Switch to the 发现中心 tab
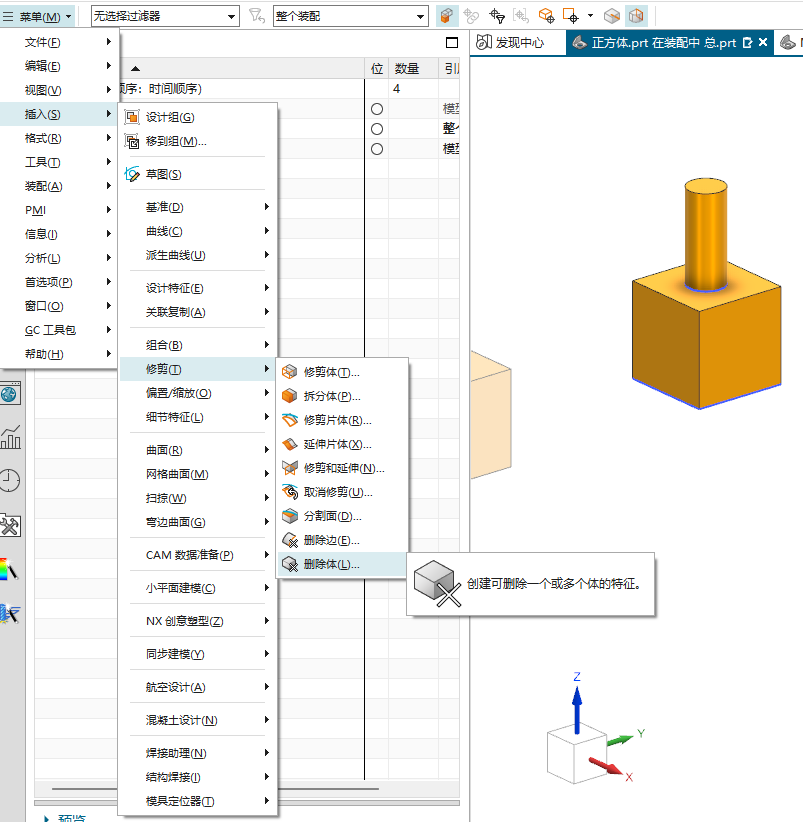The image size is (803, 822). pyautogui.click(x=518, y=42)
